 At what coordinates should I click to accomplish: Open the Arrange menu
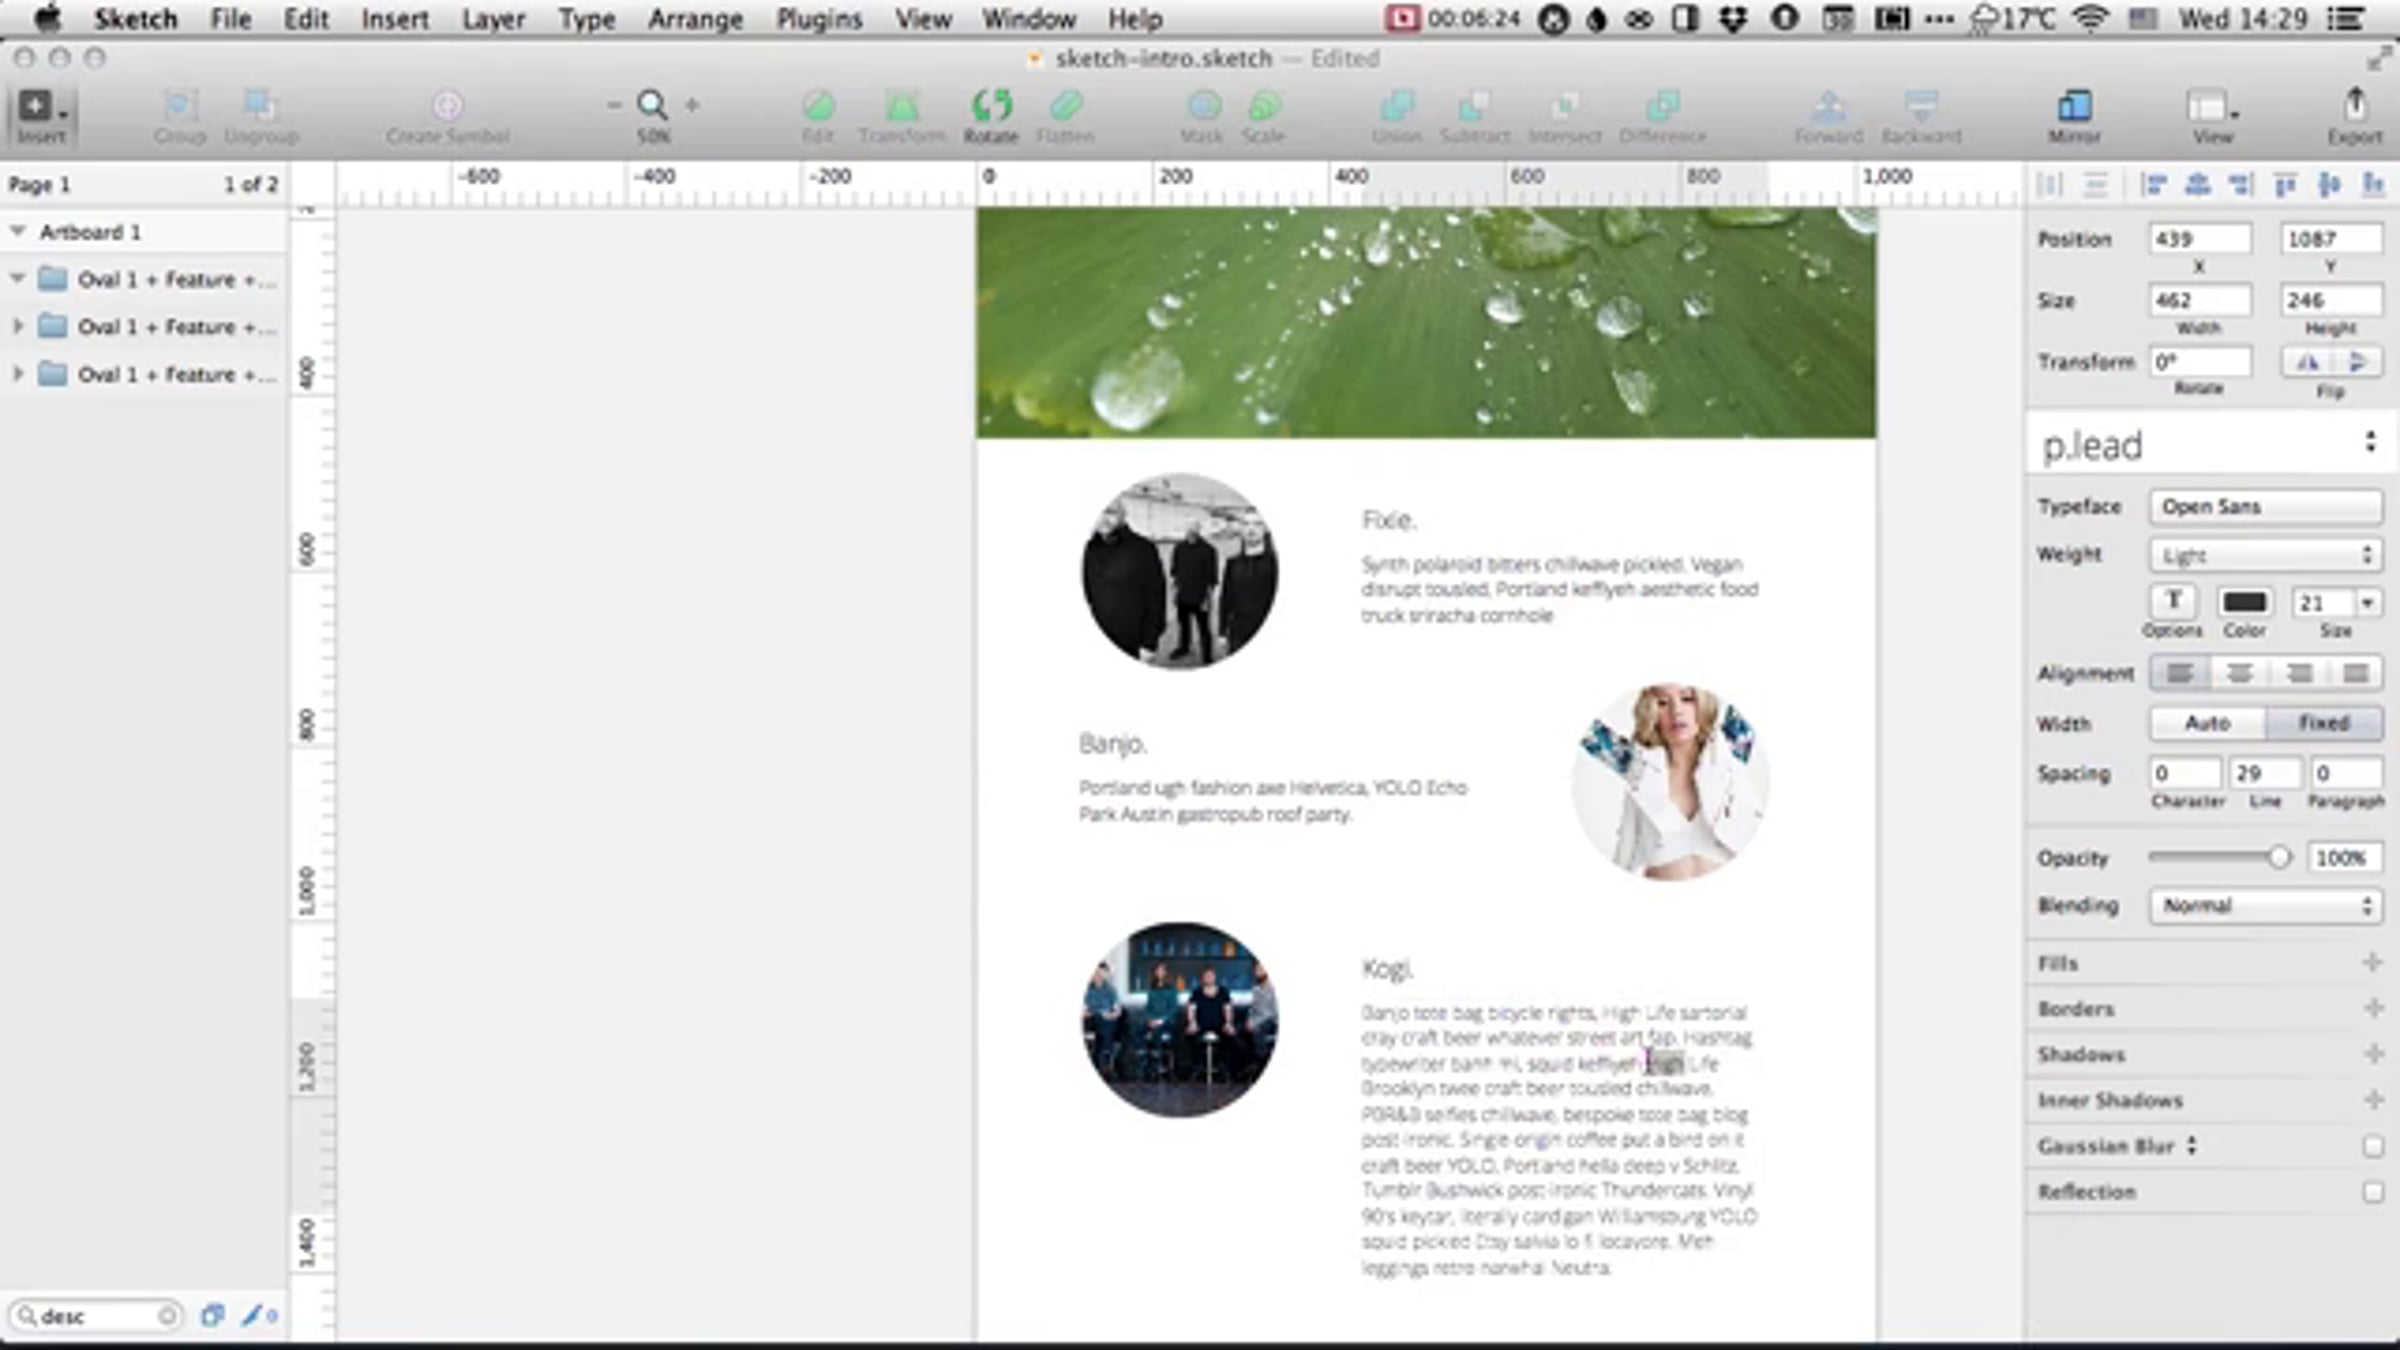695,19
